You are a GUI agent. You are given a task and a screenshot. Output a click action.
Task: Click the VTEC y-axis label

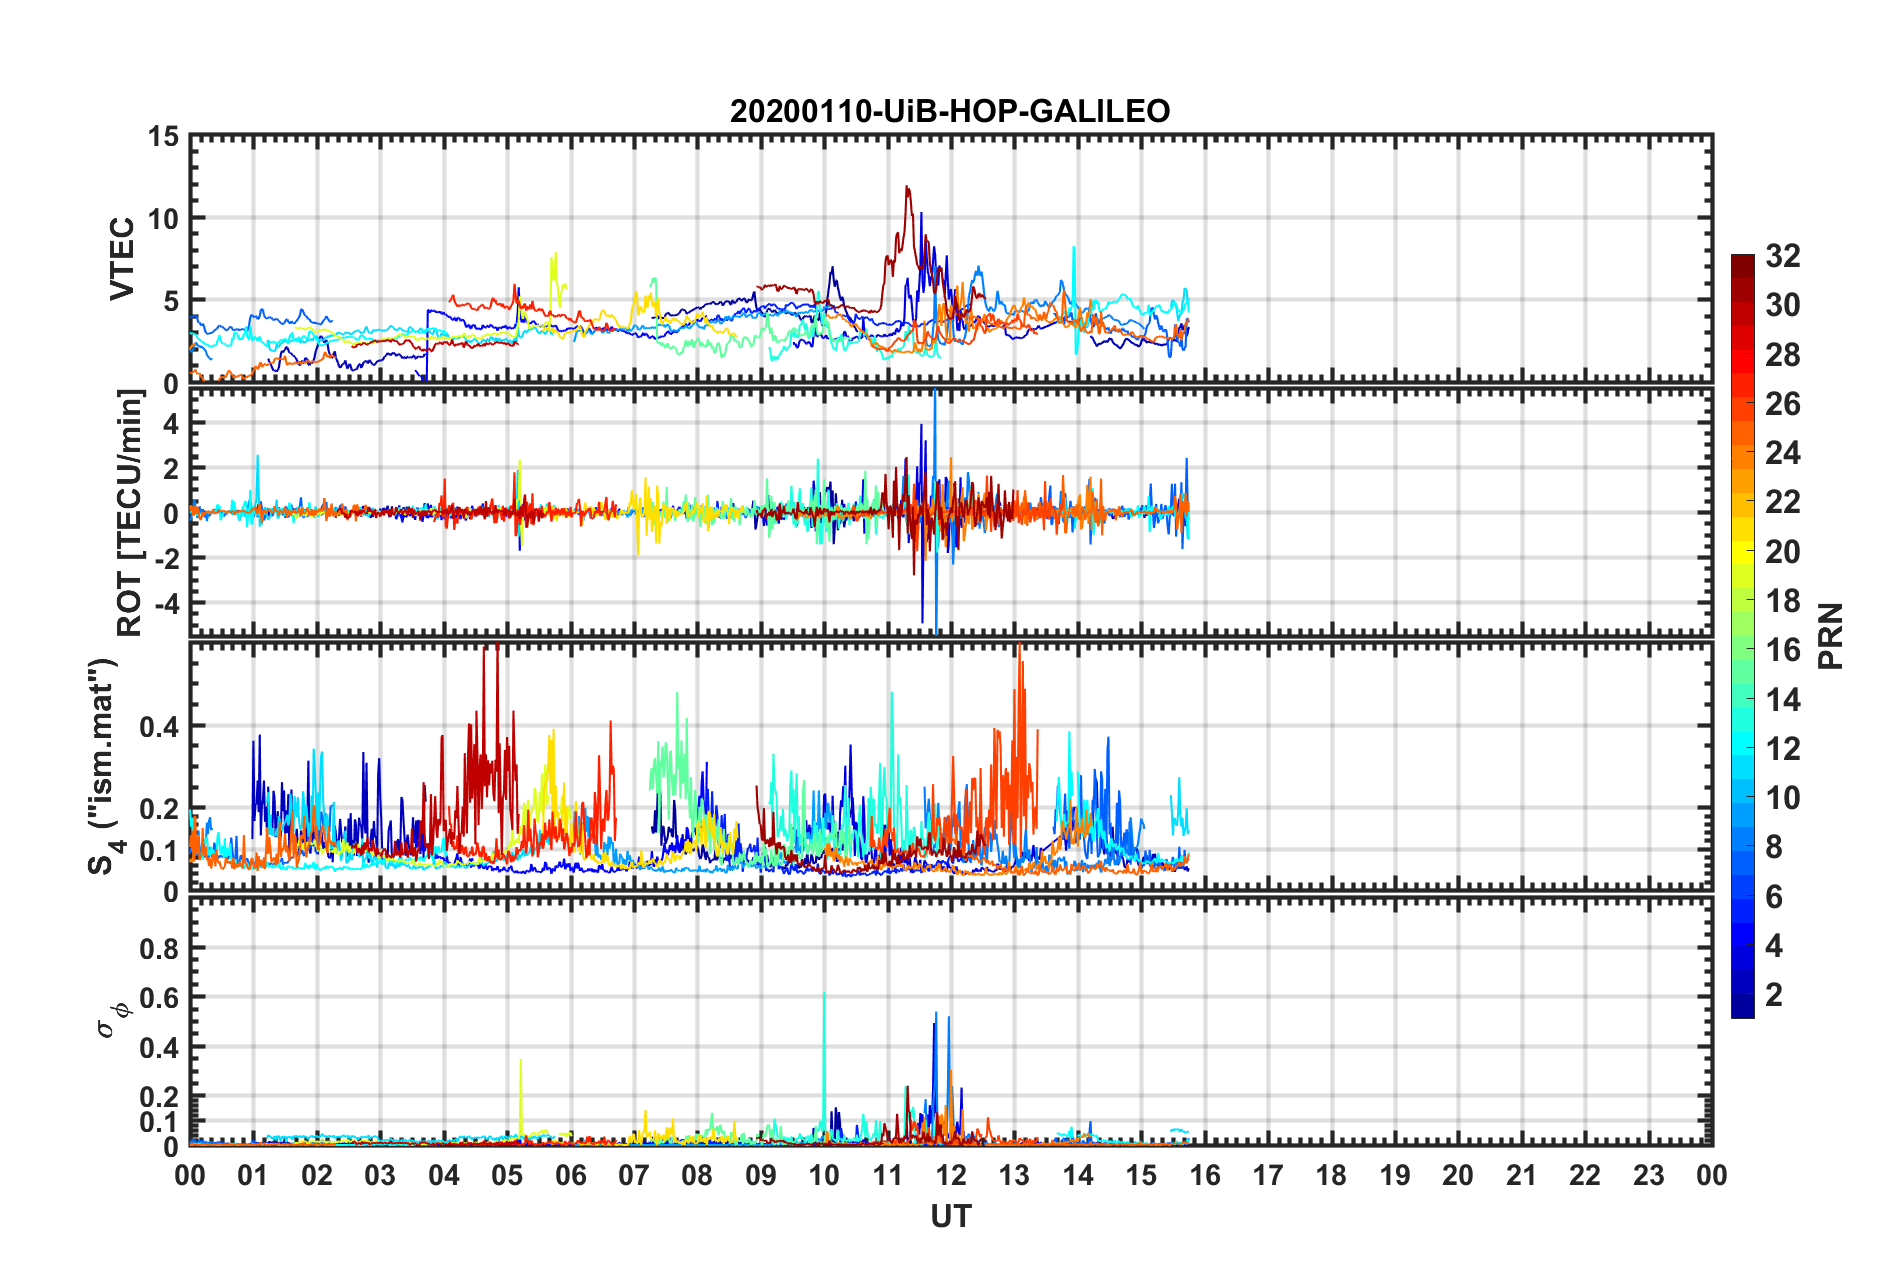[122, 259]
